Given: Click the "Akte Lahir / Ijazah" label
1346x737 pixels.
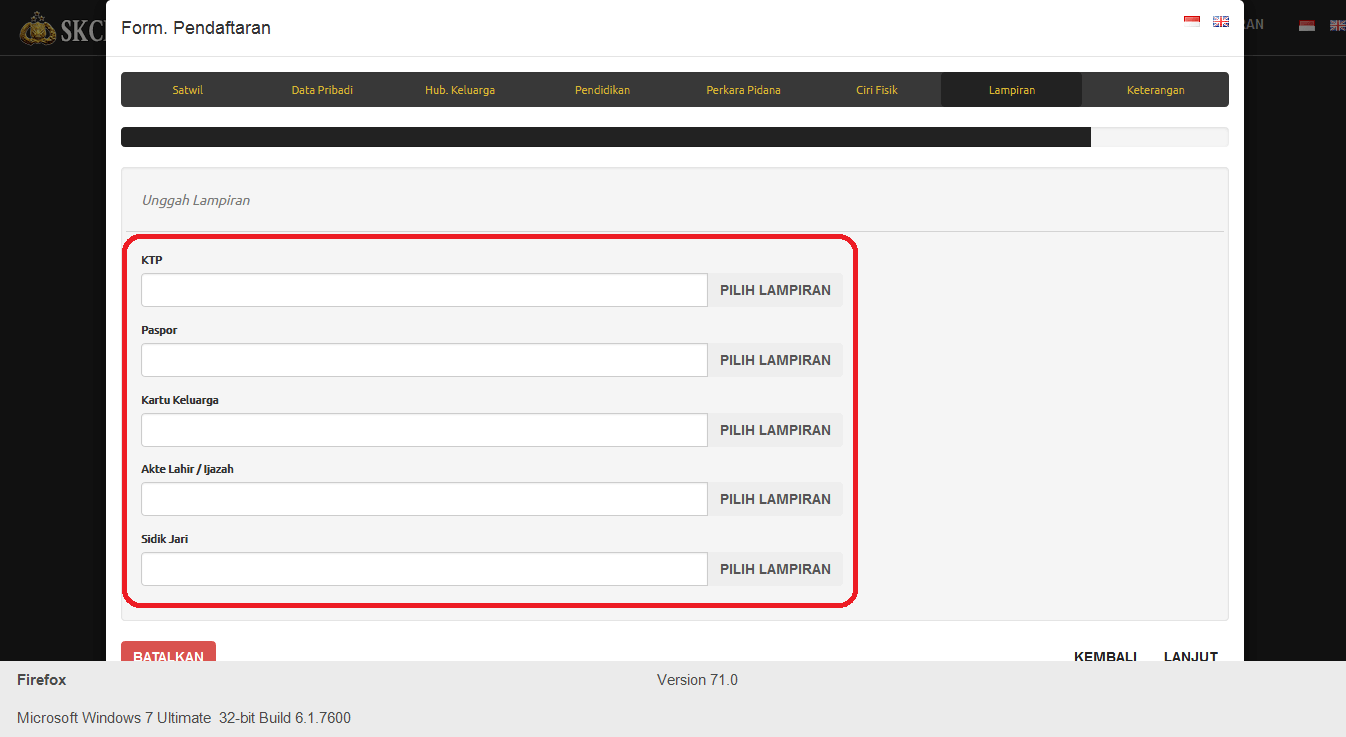Looking at the screenshot, I should point(187,469).
